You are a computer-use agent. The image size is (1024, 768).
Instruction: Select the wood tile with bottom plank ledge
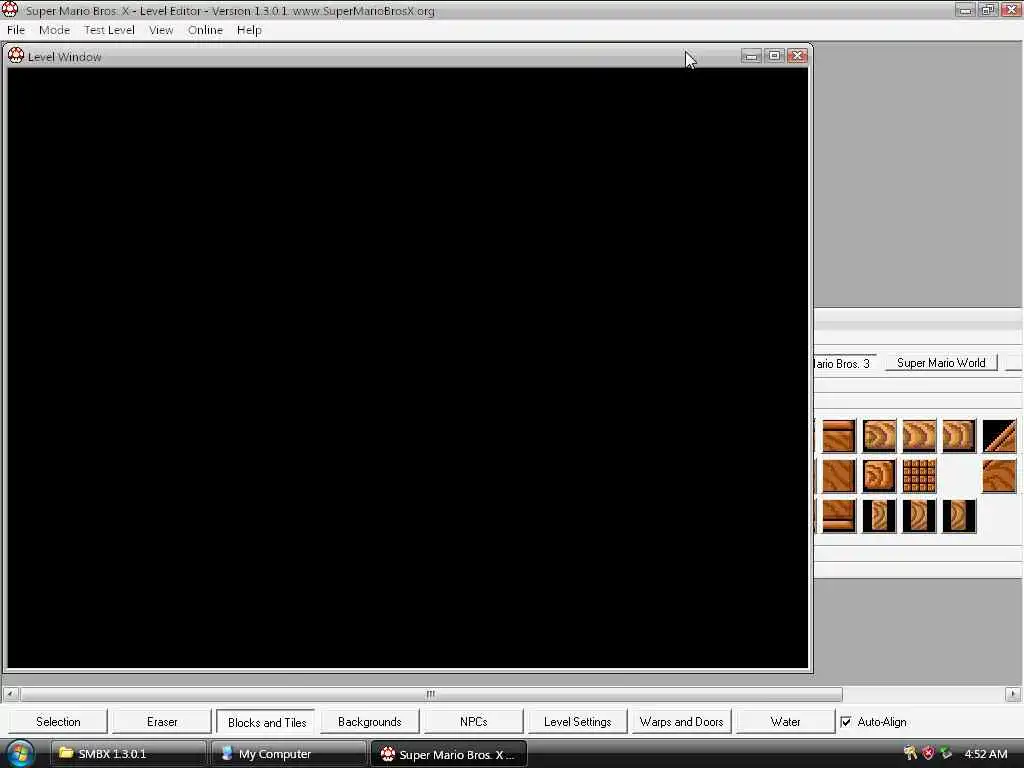[x=839, y=516]
